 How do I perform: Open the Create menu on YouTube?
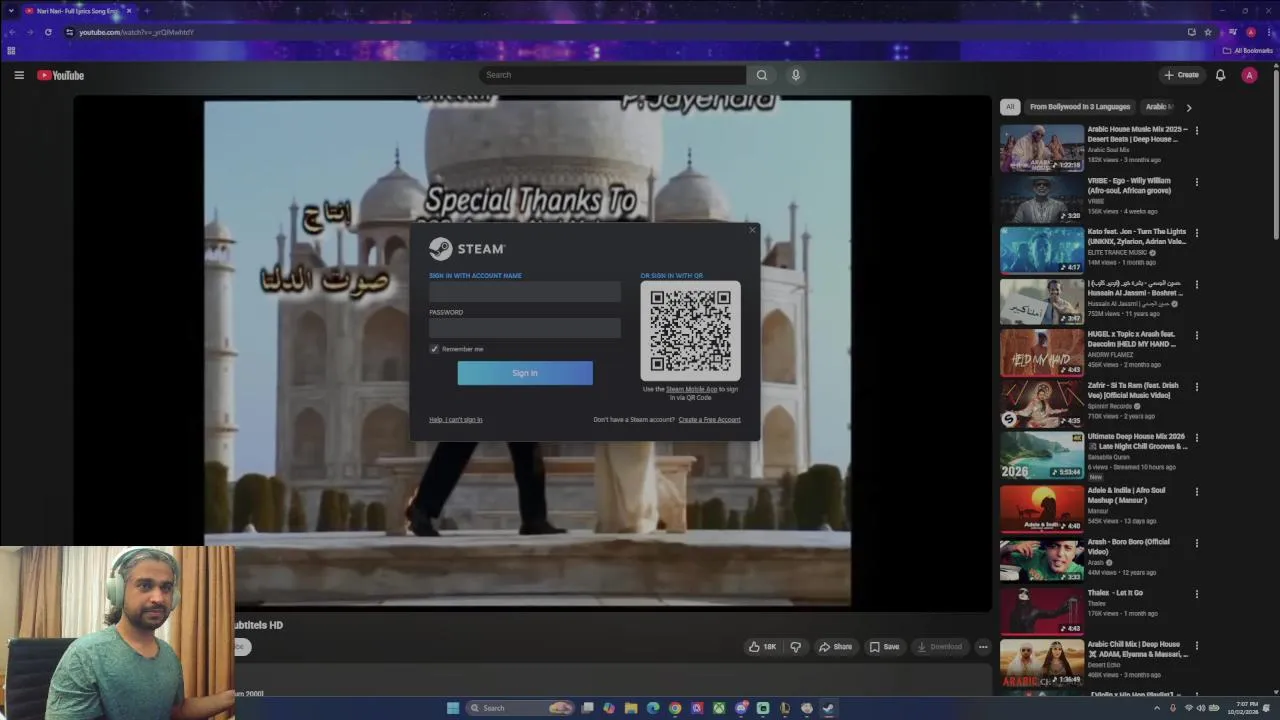(1181, 75)
